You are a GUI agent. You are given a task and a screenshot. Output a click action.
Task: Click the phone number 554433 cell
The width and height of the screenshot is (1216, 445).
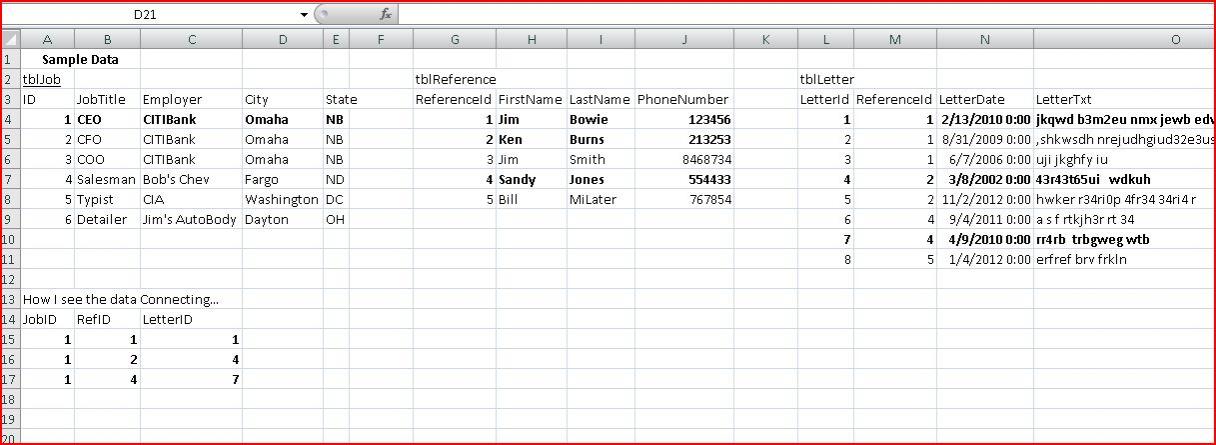click(684, 180)
